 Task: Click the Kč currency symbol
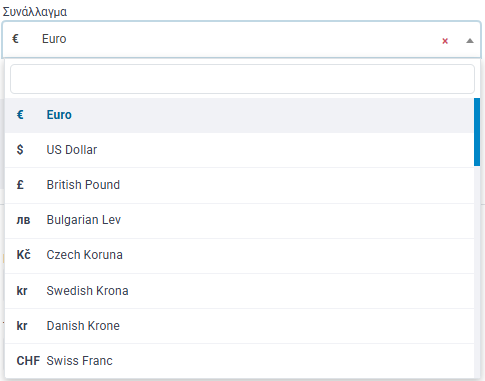pos(23,255)
